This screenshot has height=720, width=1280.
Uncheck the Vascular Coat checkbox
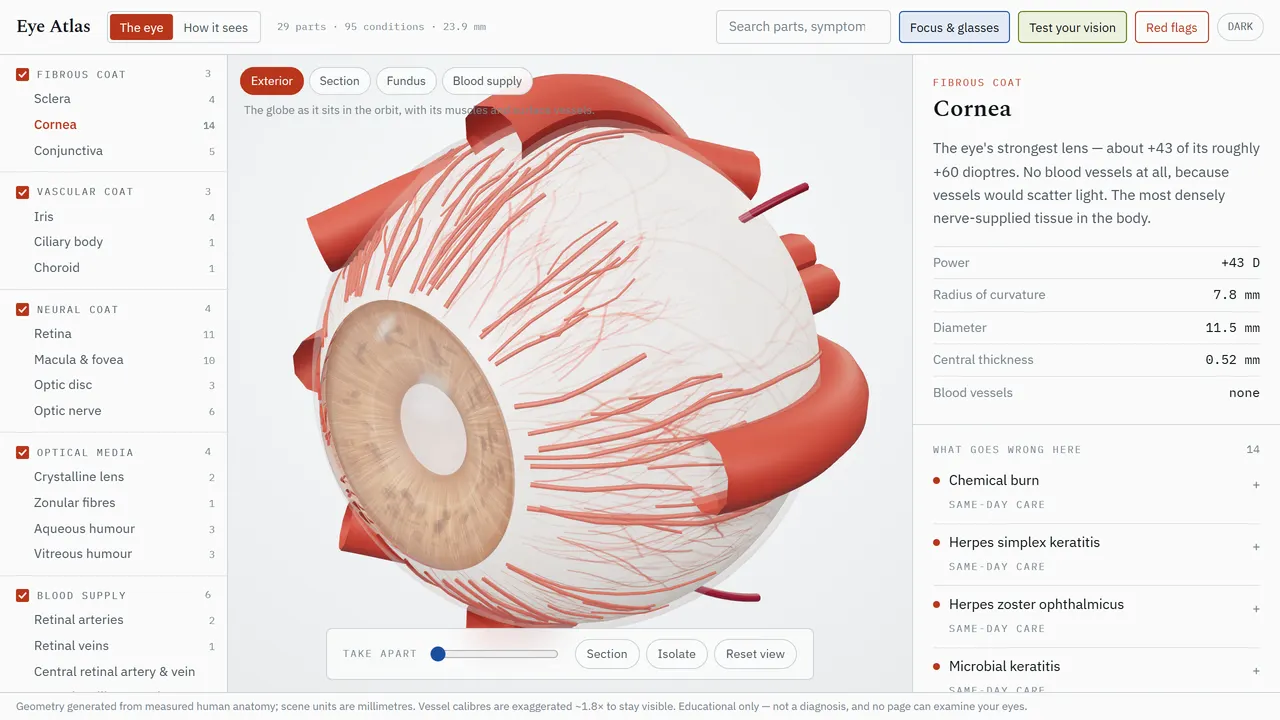pyautogui.click(x=22, y=191)
